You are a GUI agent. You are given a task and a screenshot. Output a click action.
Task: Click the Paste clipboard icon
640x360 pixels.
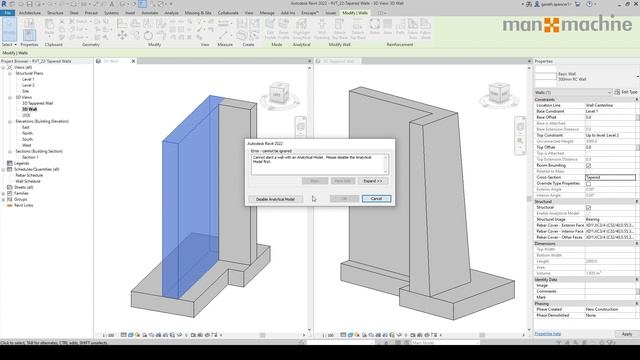click(x=49, y=28)
